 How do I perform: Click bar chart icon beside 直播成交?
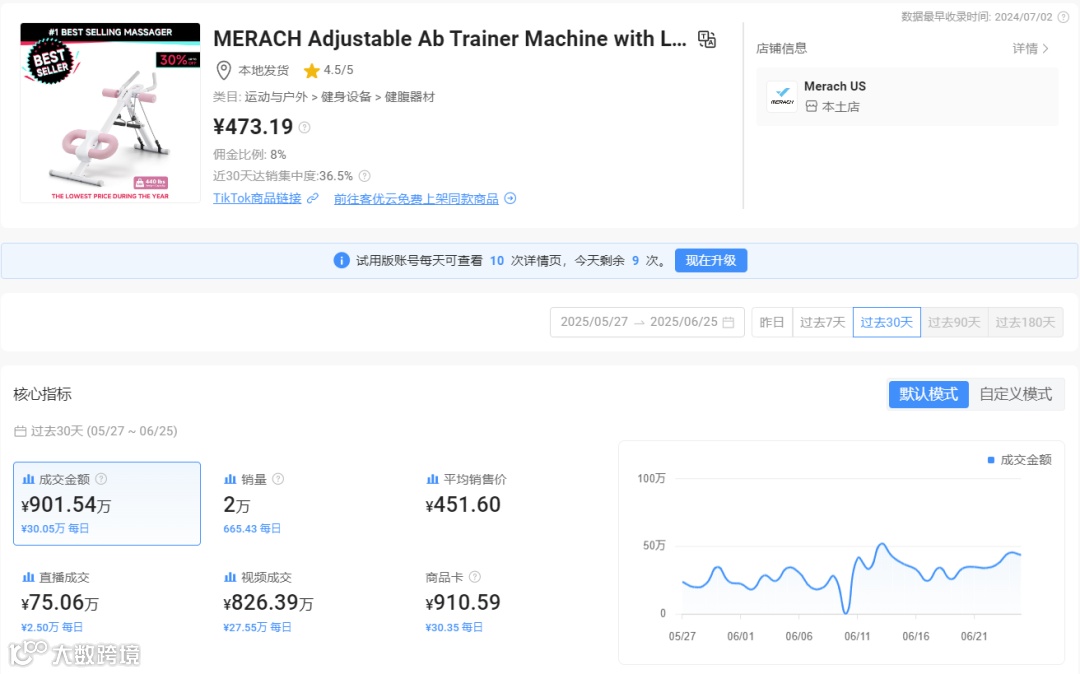[28, 578]
